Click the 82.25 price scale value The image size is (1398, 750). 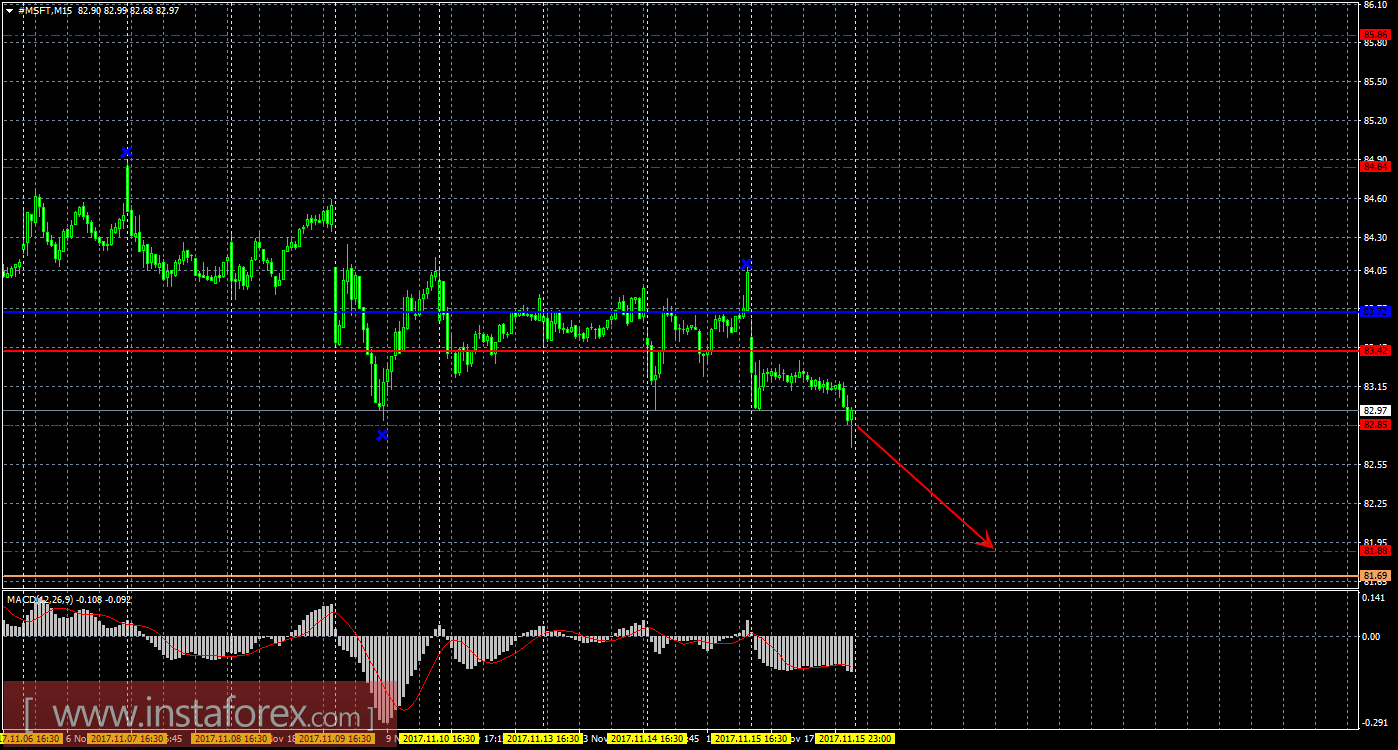(1375, 504)
